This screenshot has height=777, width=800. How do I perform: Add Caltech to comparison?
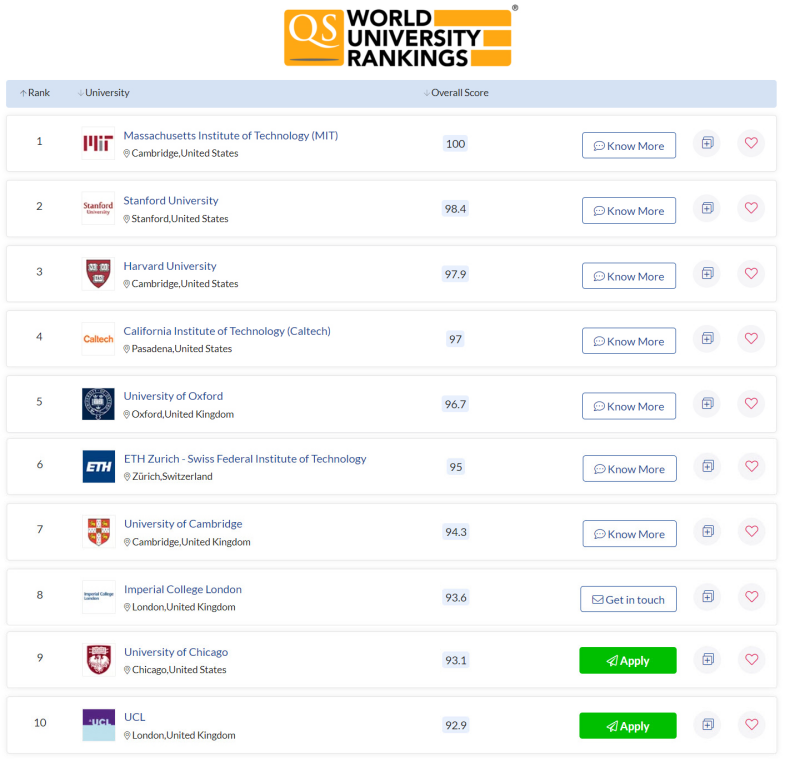click(x=707, y=339)
